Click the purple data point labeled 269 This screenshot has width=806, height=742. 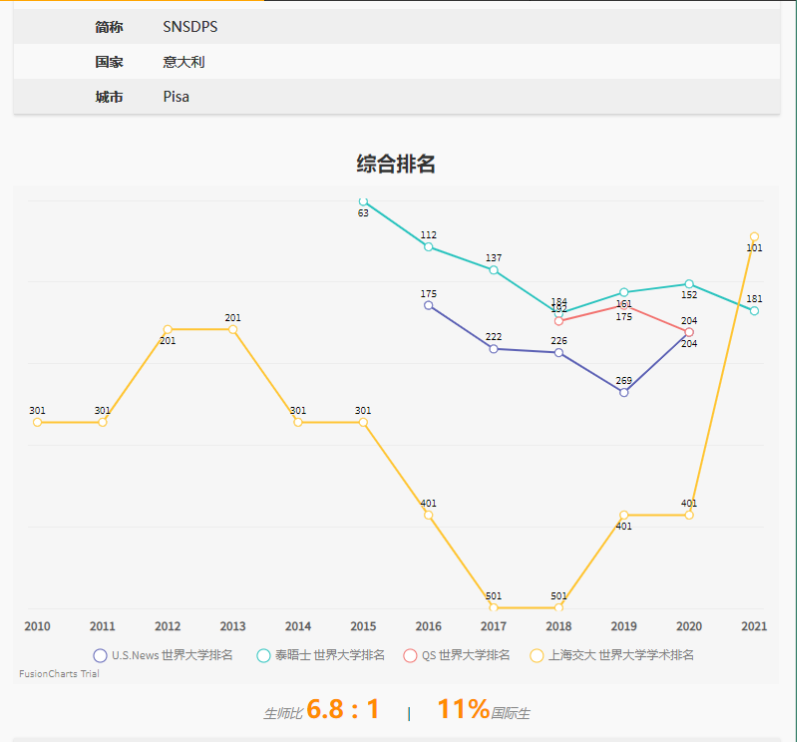point(624,391)
